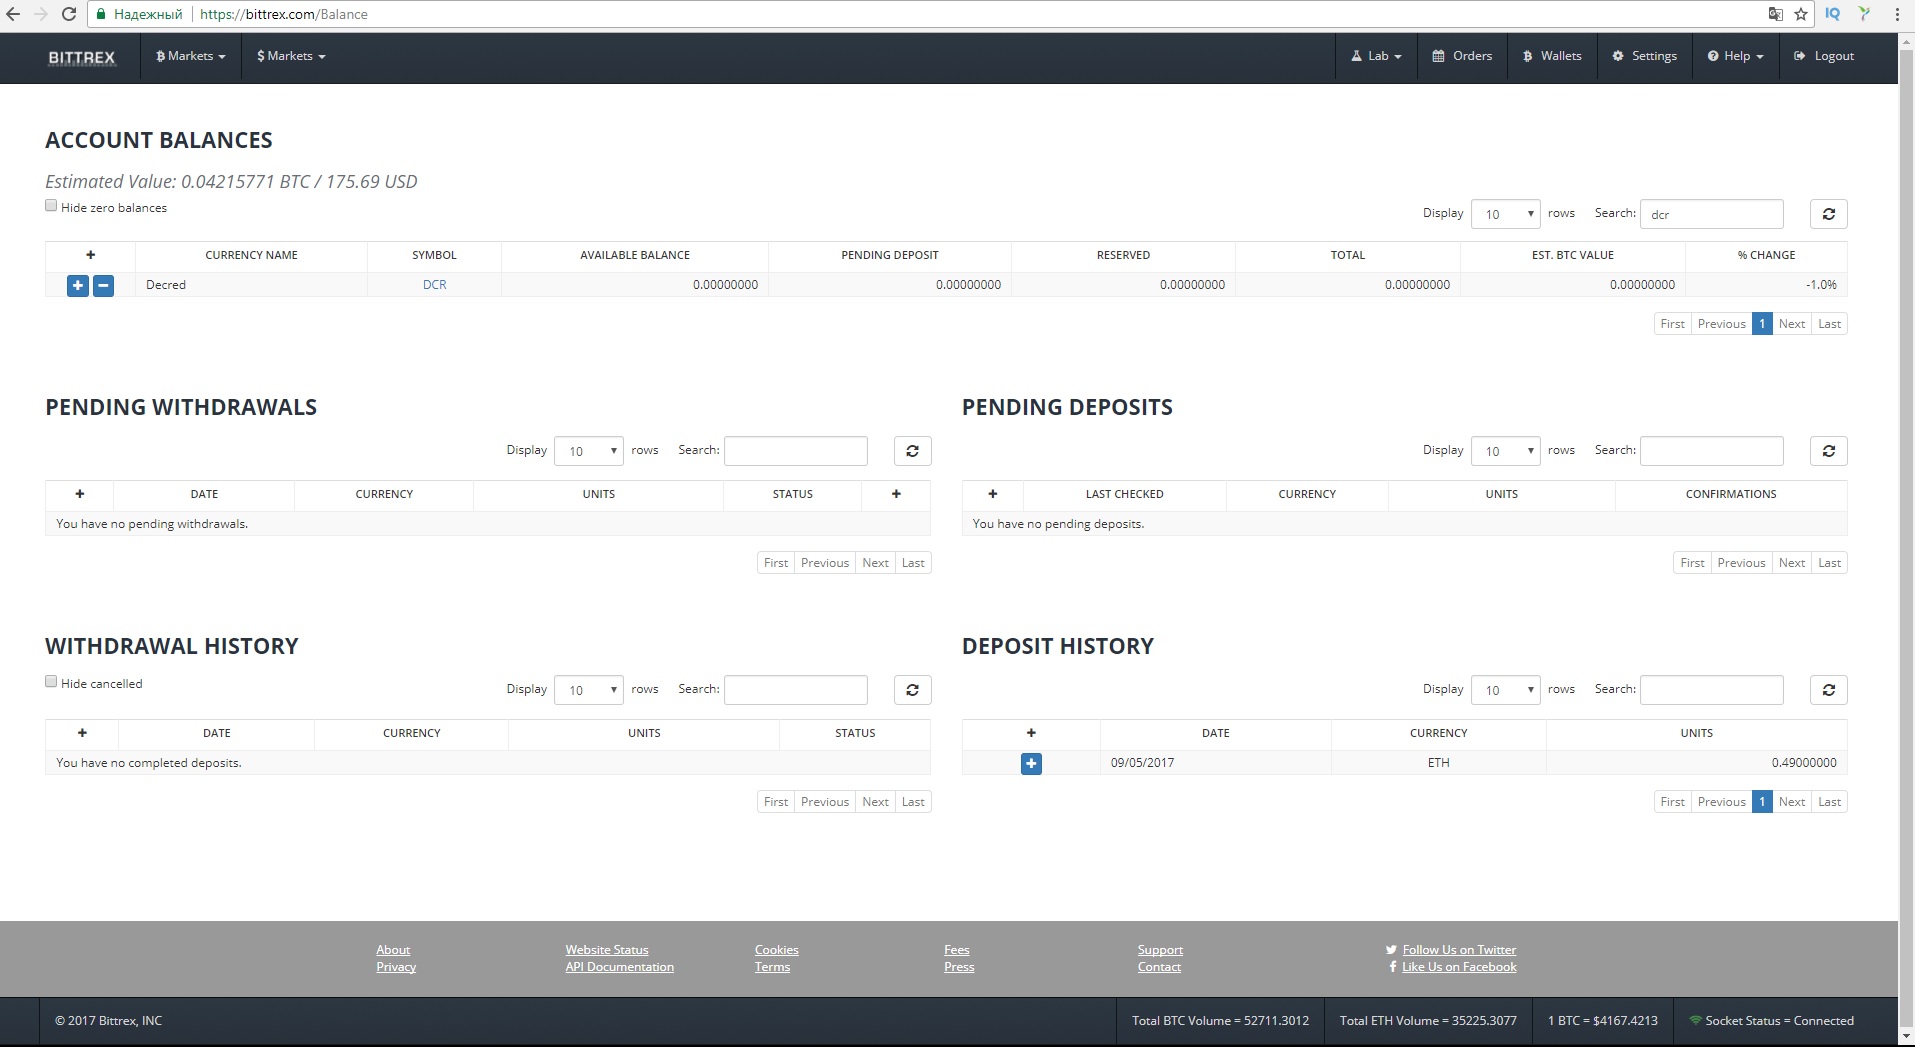Open the API Documentation footer link
Screen dimensions: 1915x1047
tap(619, 967)
